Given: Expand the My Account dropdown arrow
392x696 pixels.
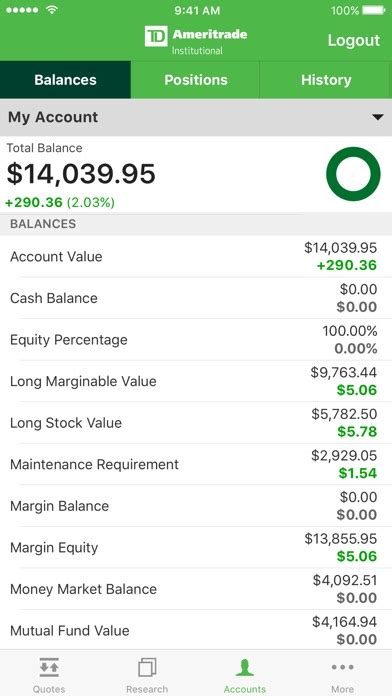Looking at the screenshot, I should (x=377, y=117).
